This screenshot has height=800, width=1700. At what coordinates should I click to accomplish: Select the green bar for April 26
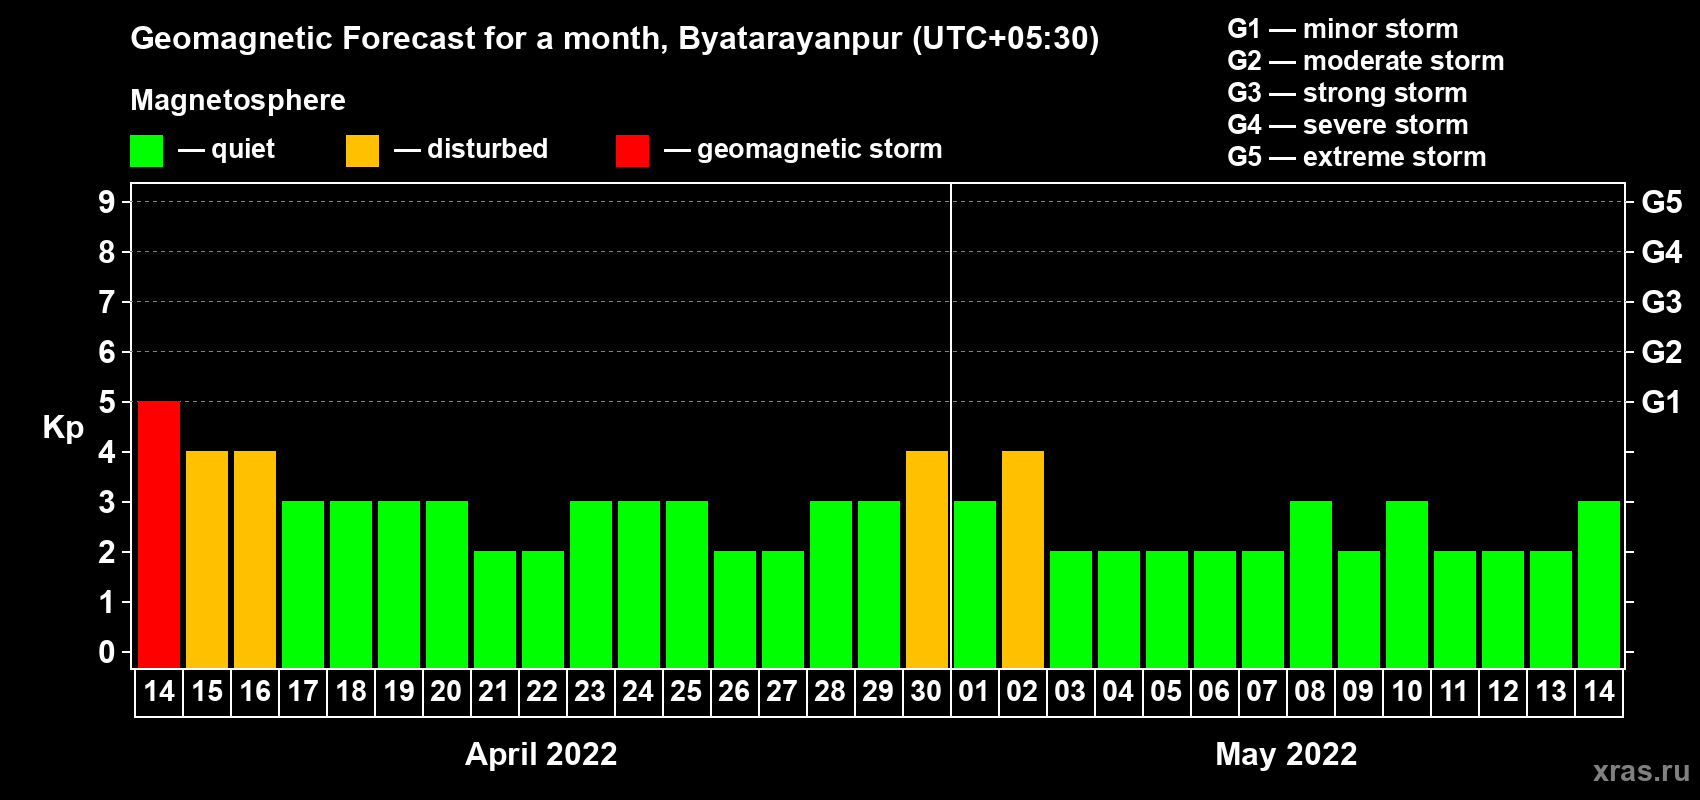(735, 609)
